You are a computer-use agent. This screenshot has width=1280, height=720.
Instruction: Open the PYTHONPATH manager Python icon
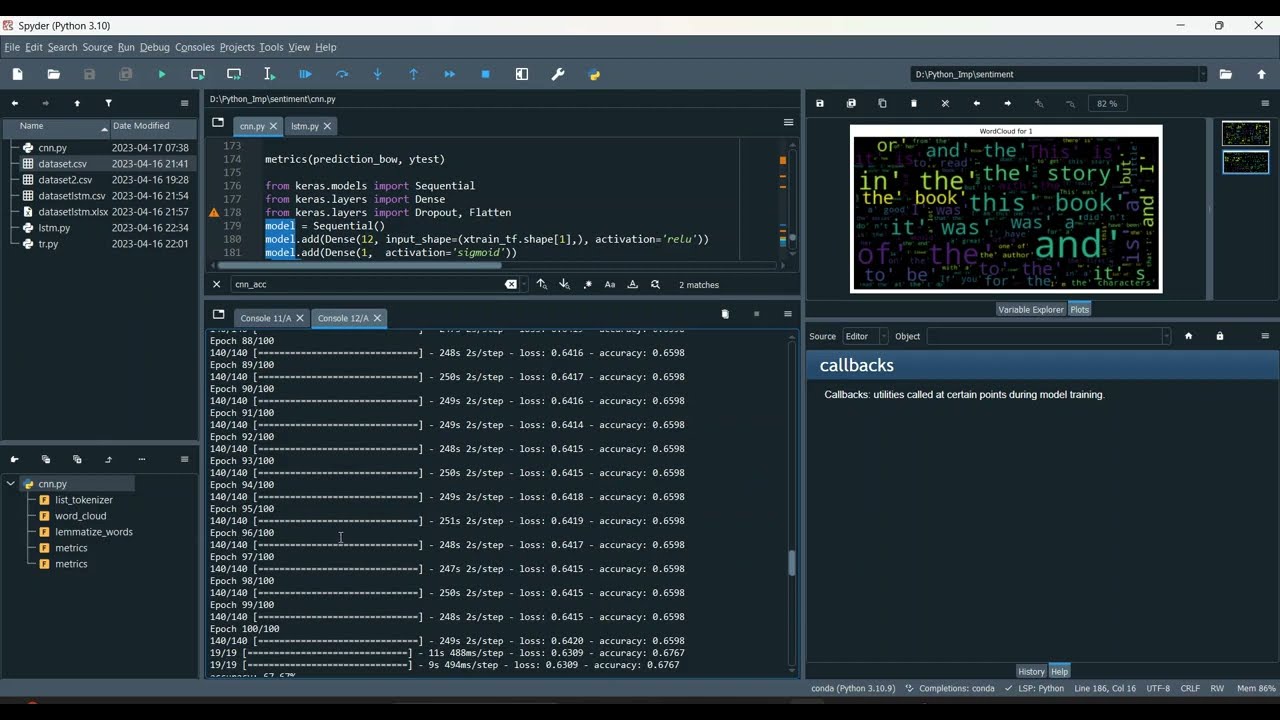pos(594,74)
